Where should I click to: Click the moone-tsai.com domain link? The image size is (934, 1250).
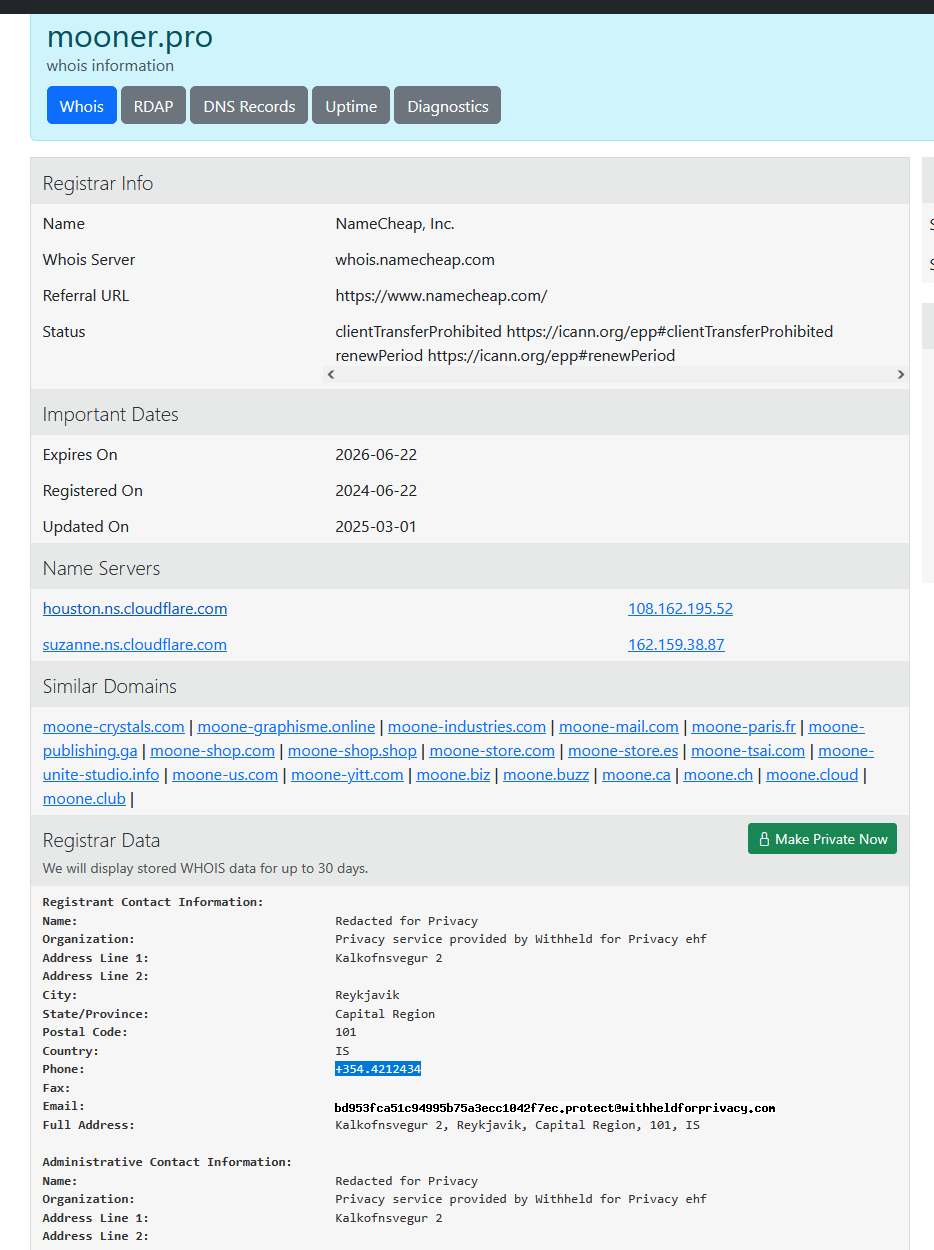click(748, 751)
